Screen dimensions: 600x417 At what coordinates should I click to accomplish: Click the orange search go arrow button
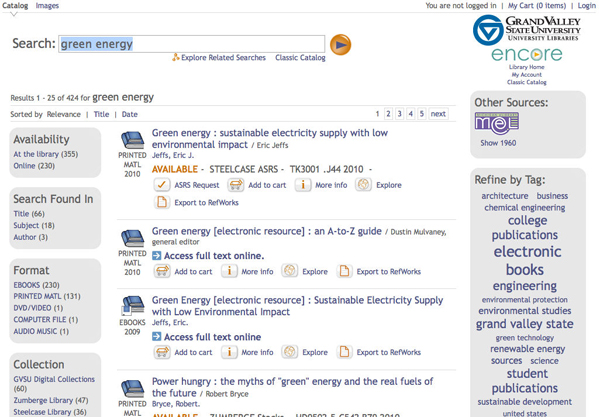341,44
